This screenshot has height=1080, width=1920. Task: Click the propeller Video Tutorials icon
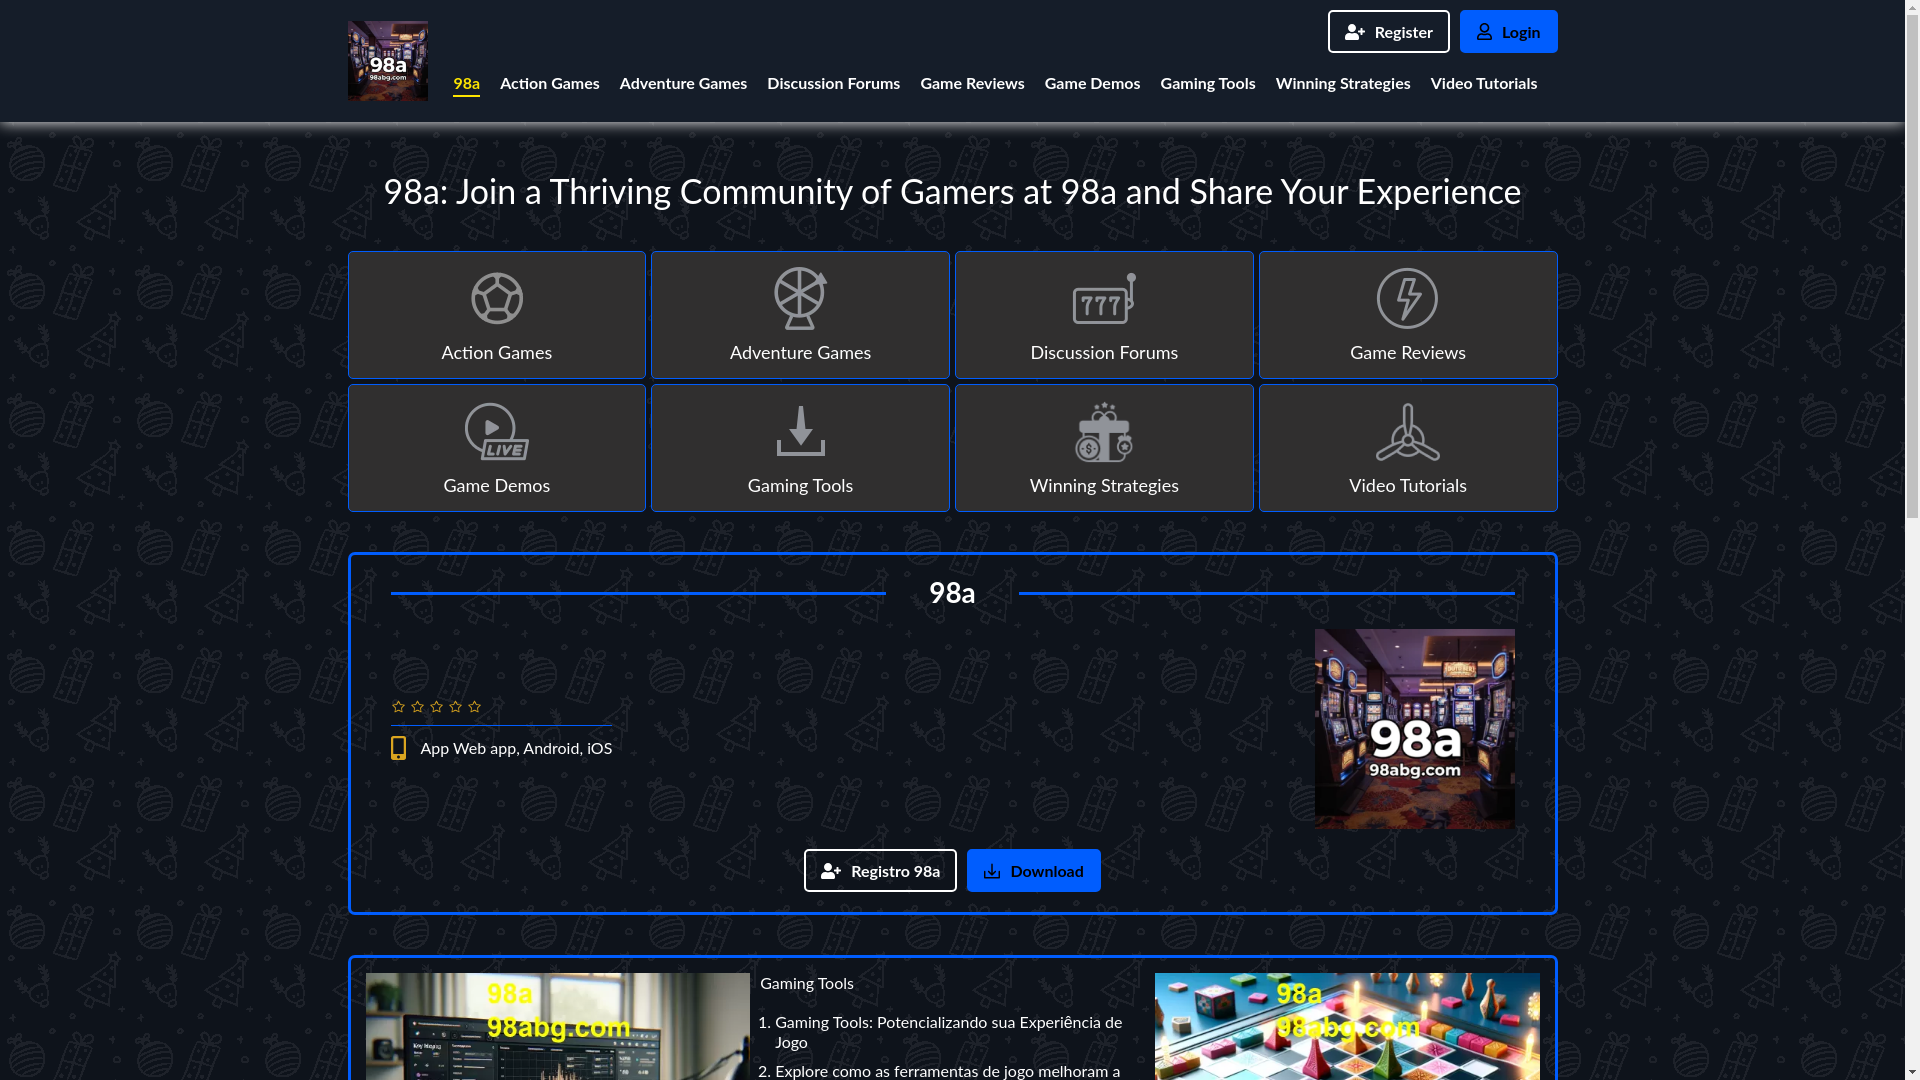1407,432
